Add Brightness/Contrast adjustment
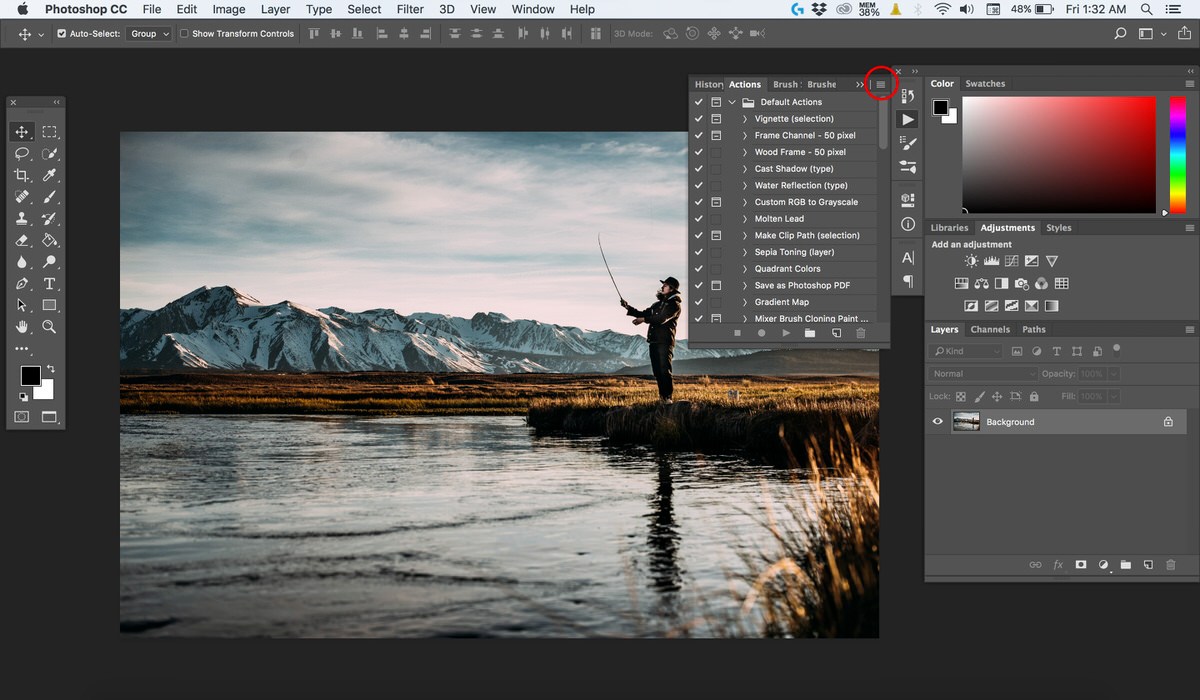 click(x=972, y=261)
